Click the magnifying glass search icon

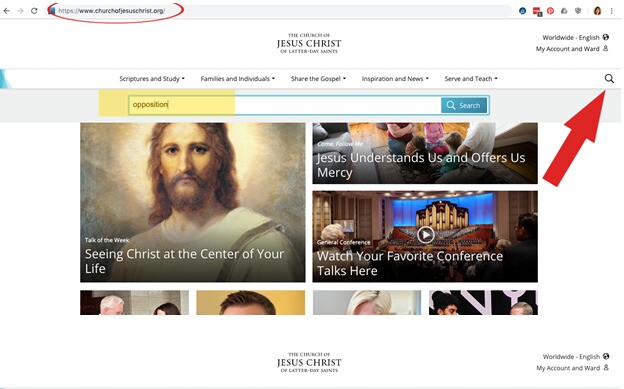coord(609,78)
